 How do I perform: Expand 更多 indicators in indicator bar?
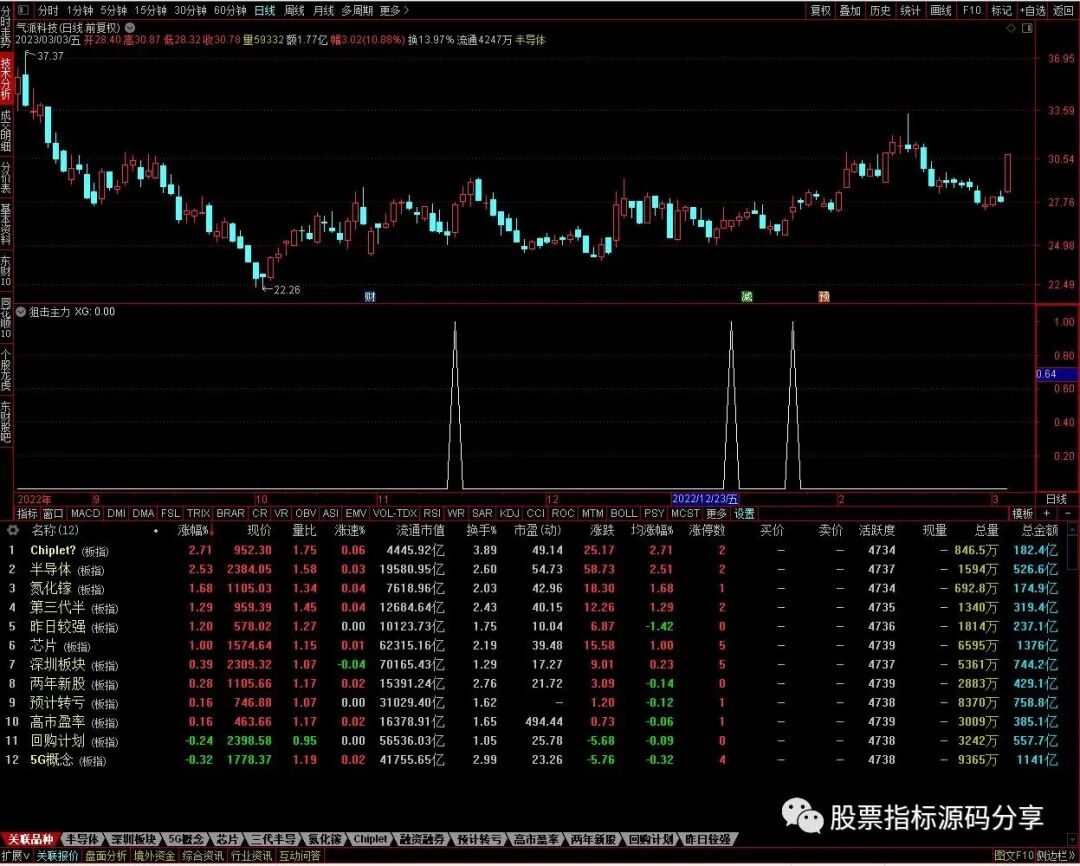716,513
